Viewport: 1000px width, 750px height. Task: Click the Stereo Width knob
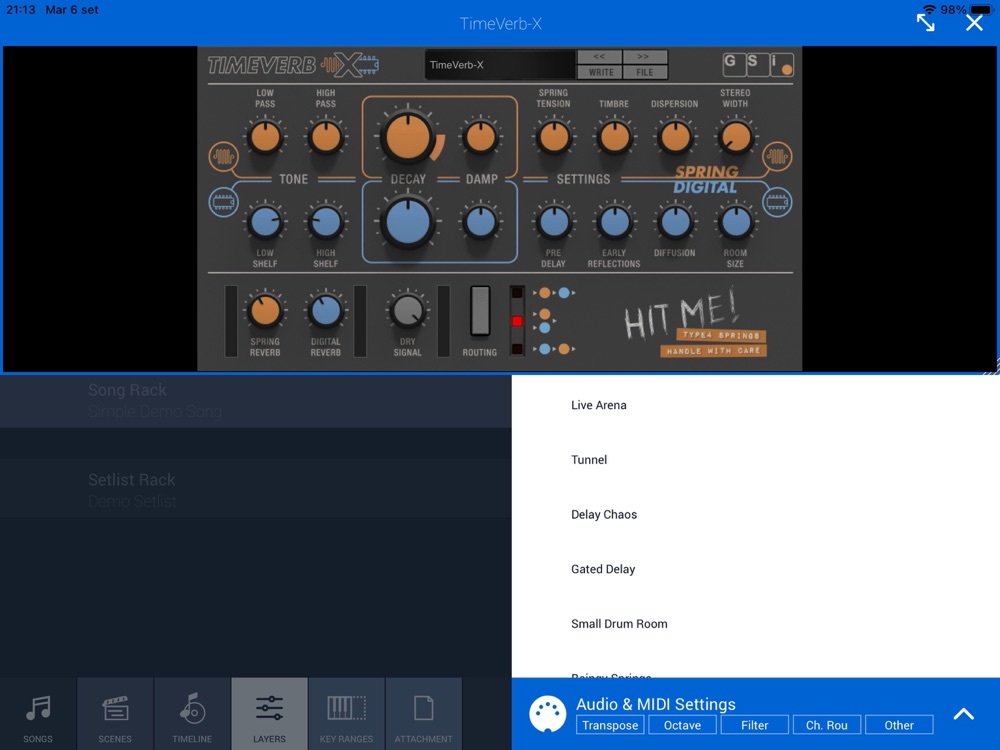coord(735,136)
